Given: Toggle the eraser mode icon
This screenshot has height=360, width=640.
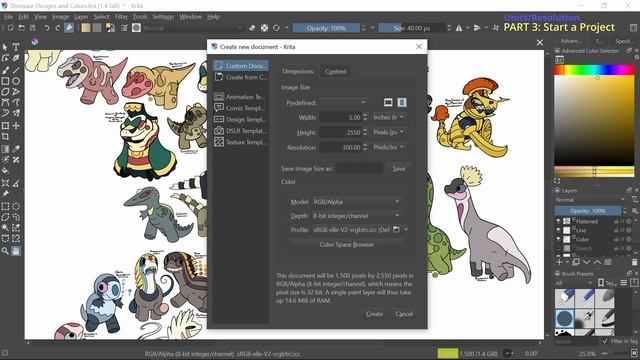Looking at the screenshot, I should click(x=252, y=28).
